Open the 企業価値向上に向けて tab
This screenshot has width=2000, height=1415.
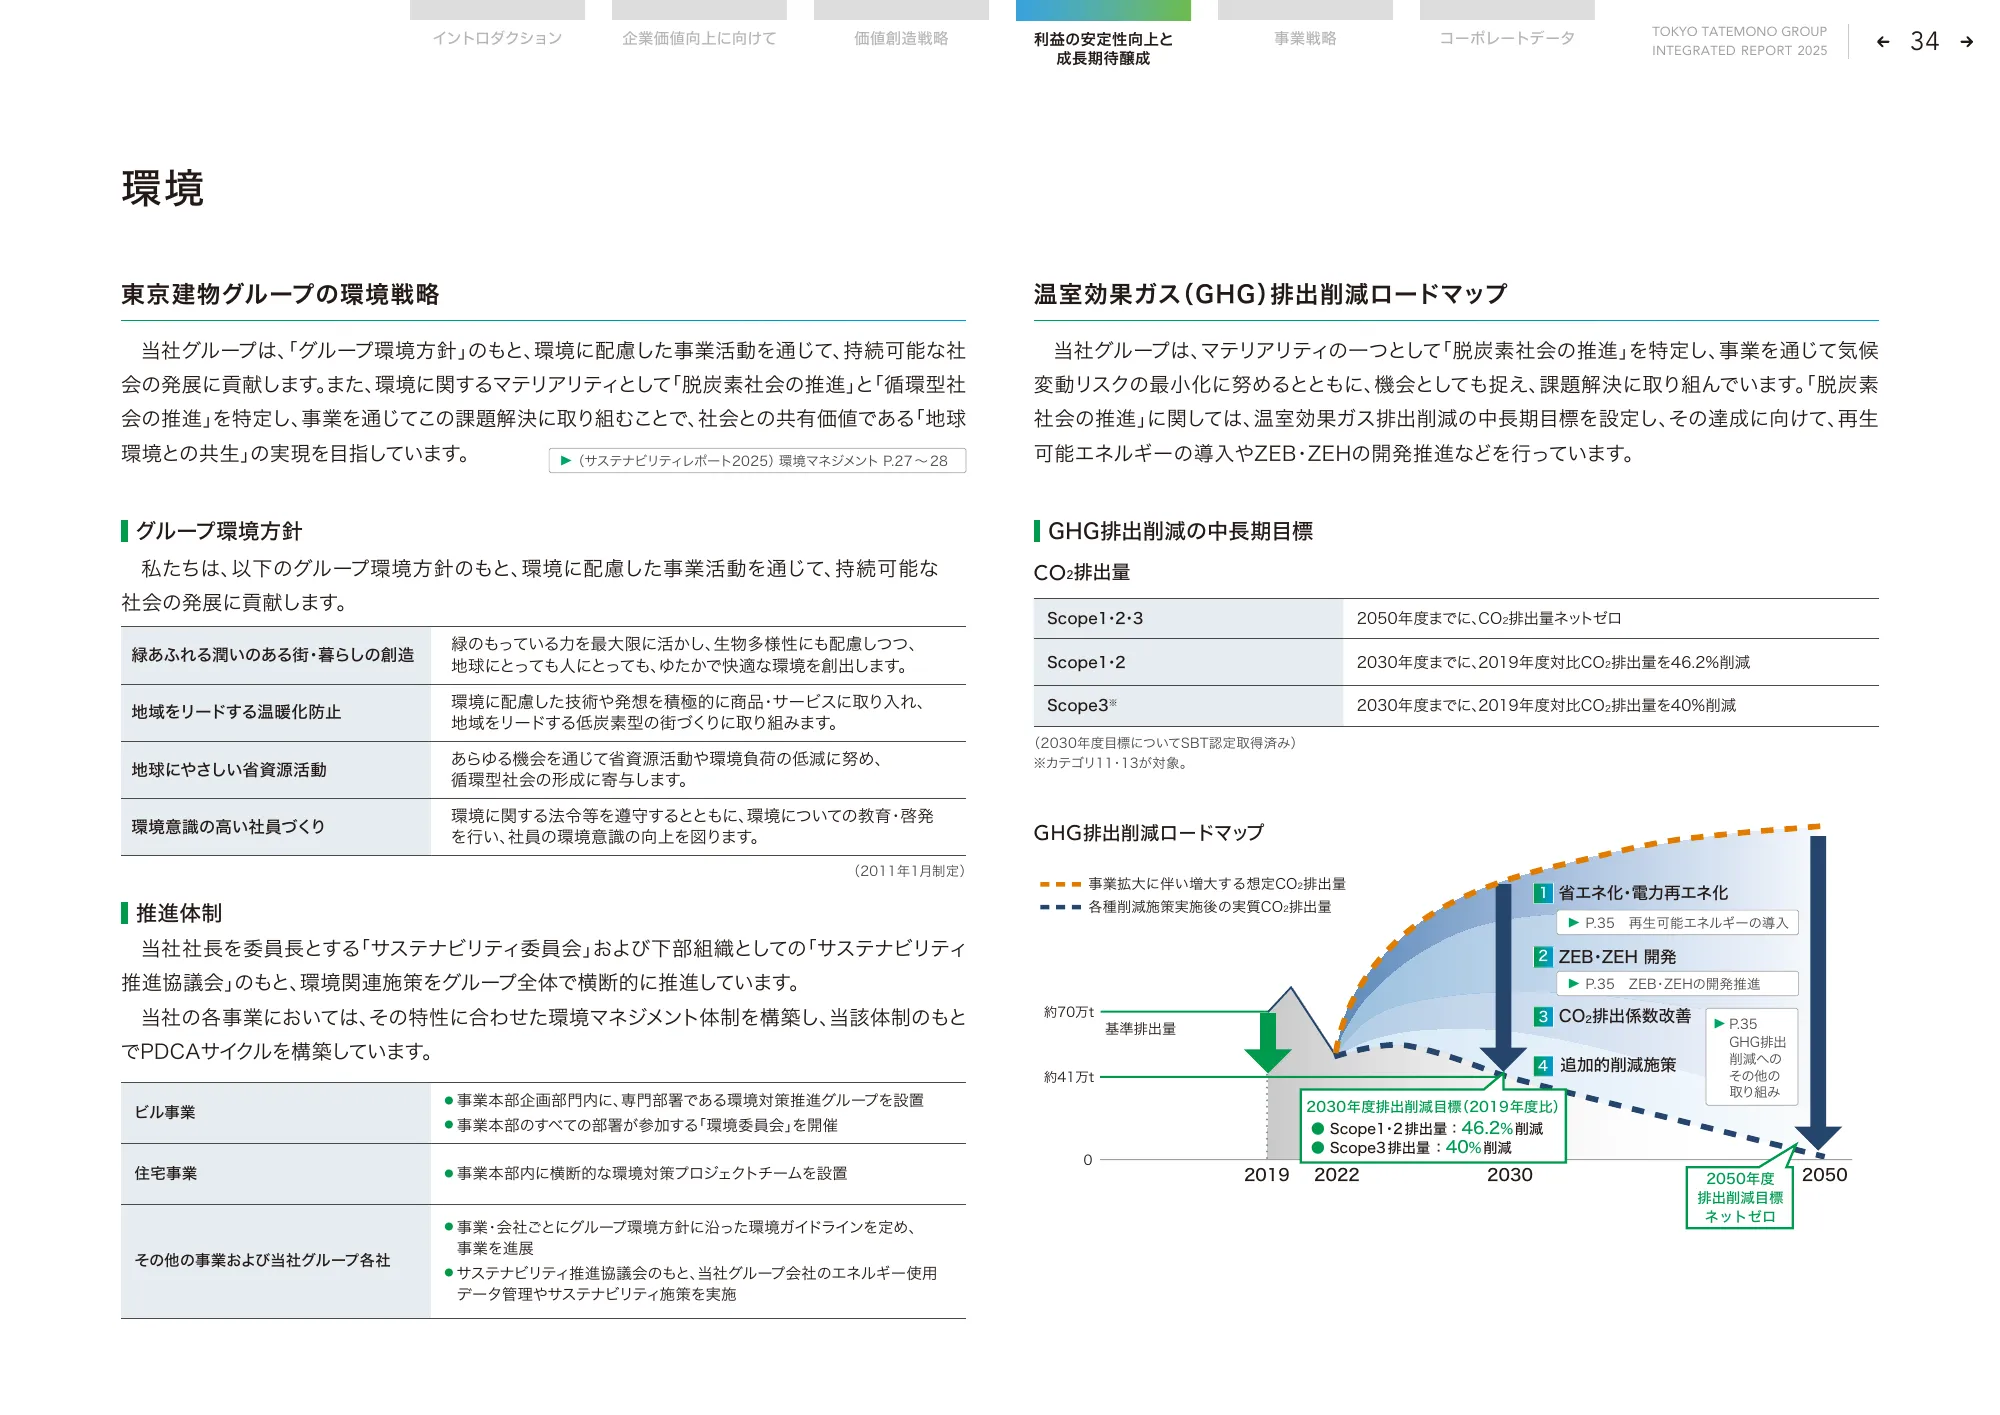[699, 38]
